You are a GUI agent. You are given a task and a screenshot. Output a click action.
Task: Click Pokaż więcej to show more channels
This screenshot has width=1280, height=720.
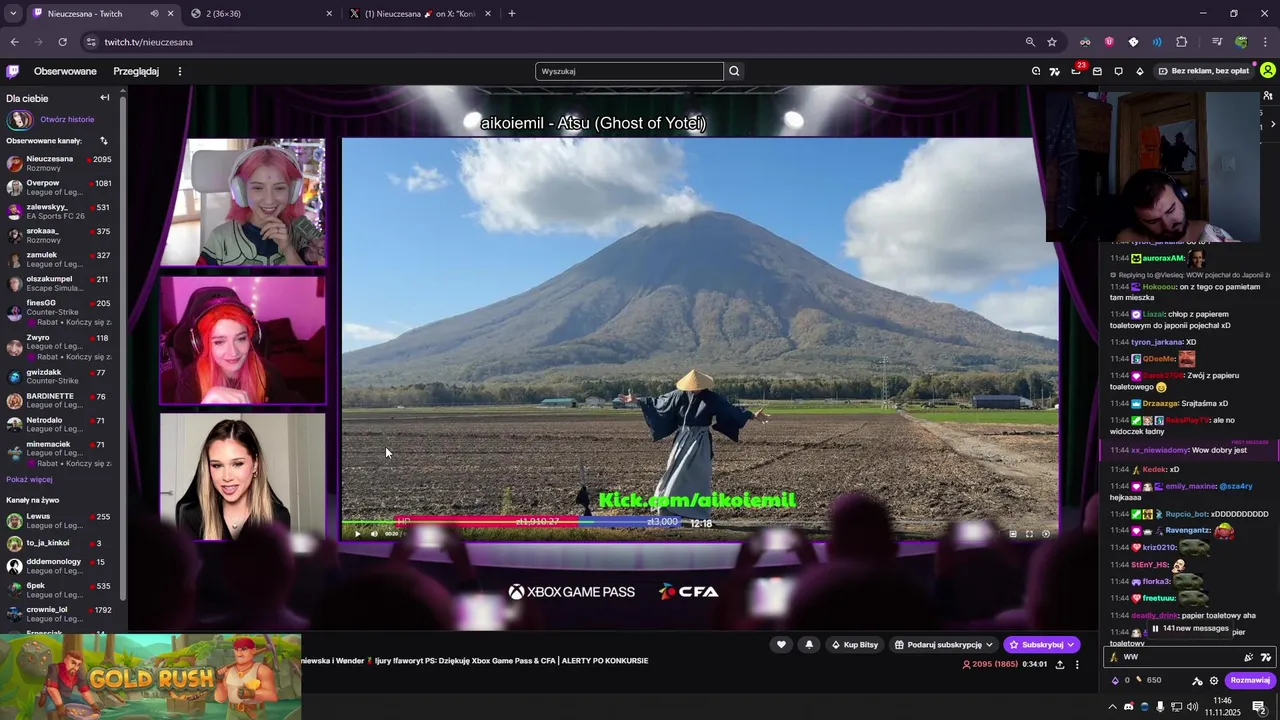tap(29, 479)
